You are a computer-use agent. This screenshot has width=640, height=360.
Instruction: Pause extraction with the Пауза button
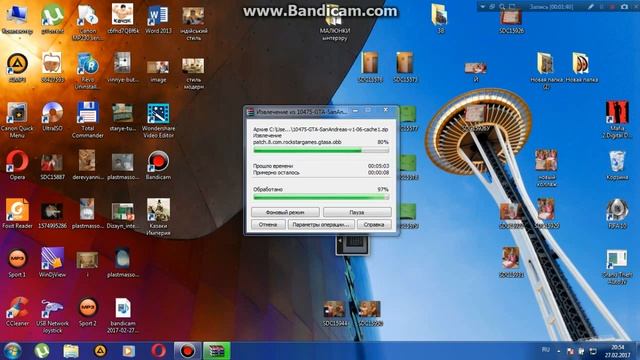(x=357, y=212)
